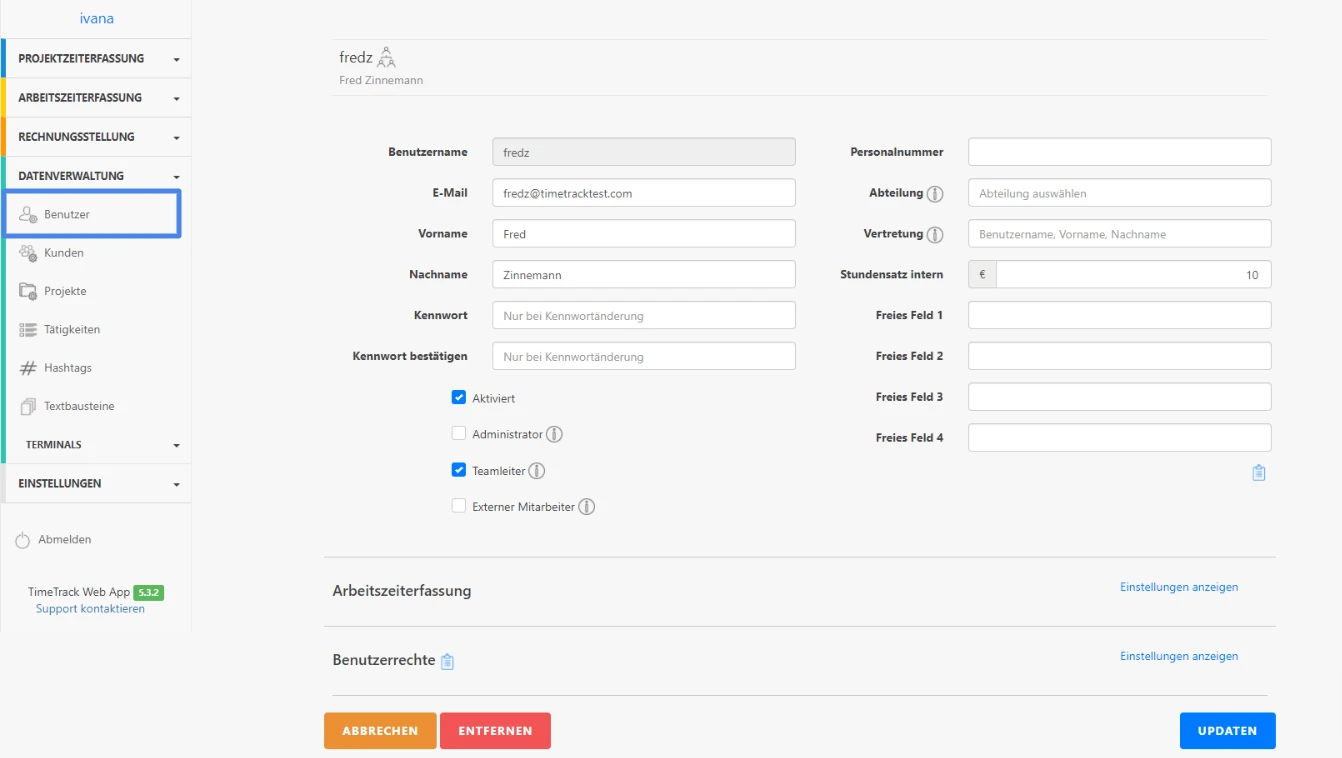Open Kunden in the sidebar

click(x=64, y=253)
